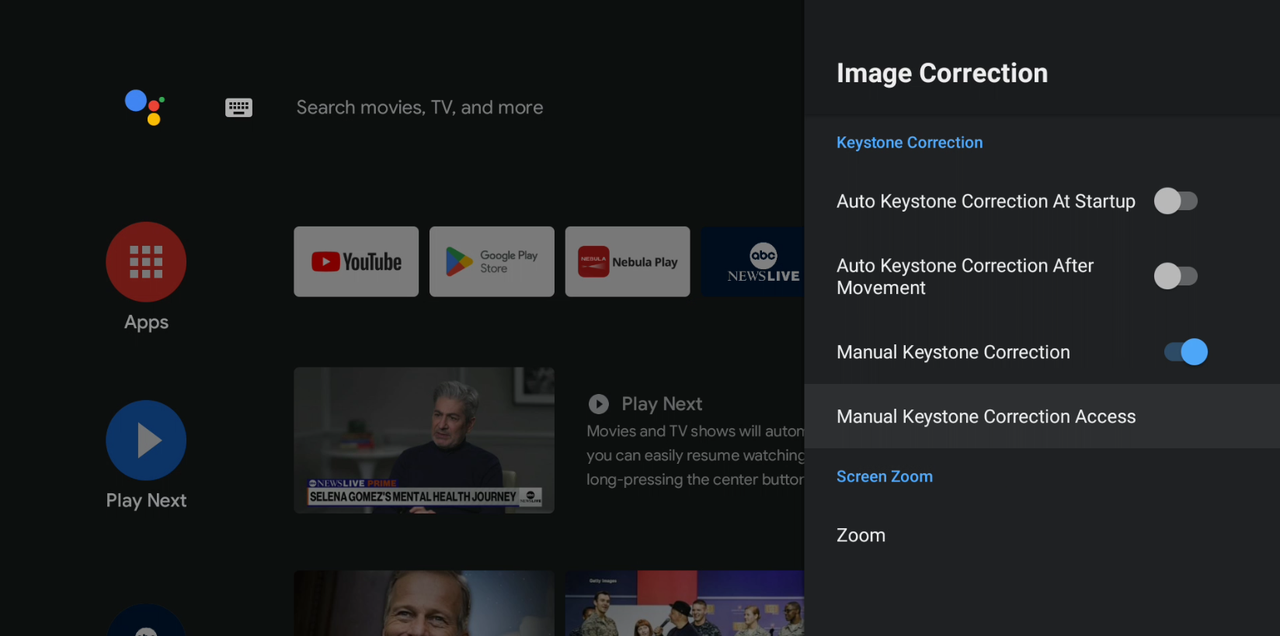
Task: Open the military group photo thumbnail
Action: (684, 603)
